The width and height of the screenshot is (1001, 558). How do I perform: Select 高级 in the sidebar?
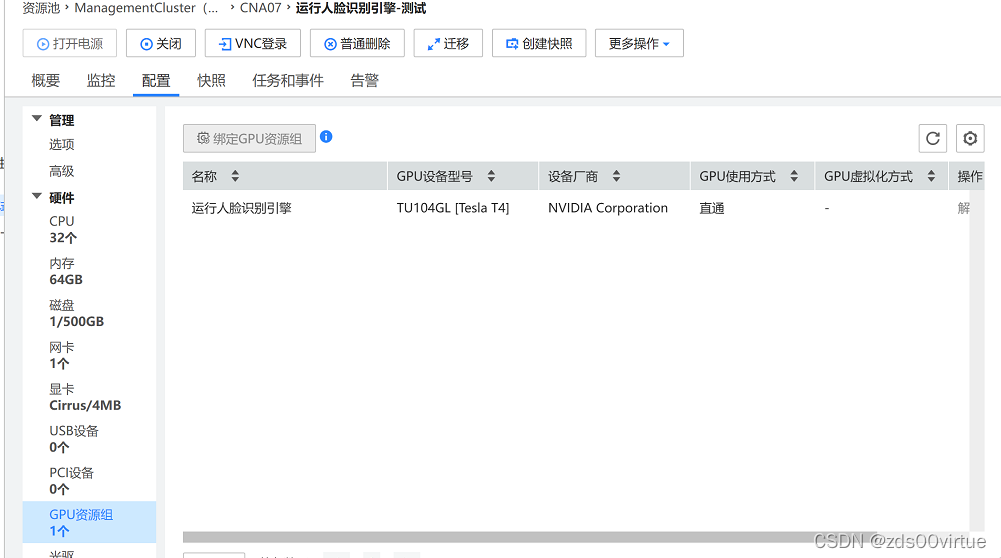[62, 171]
